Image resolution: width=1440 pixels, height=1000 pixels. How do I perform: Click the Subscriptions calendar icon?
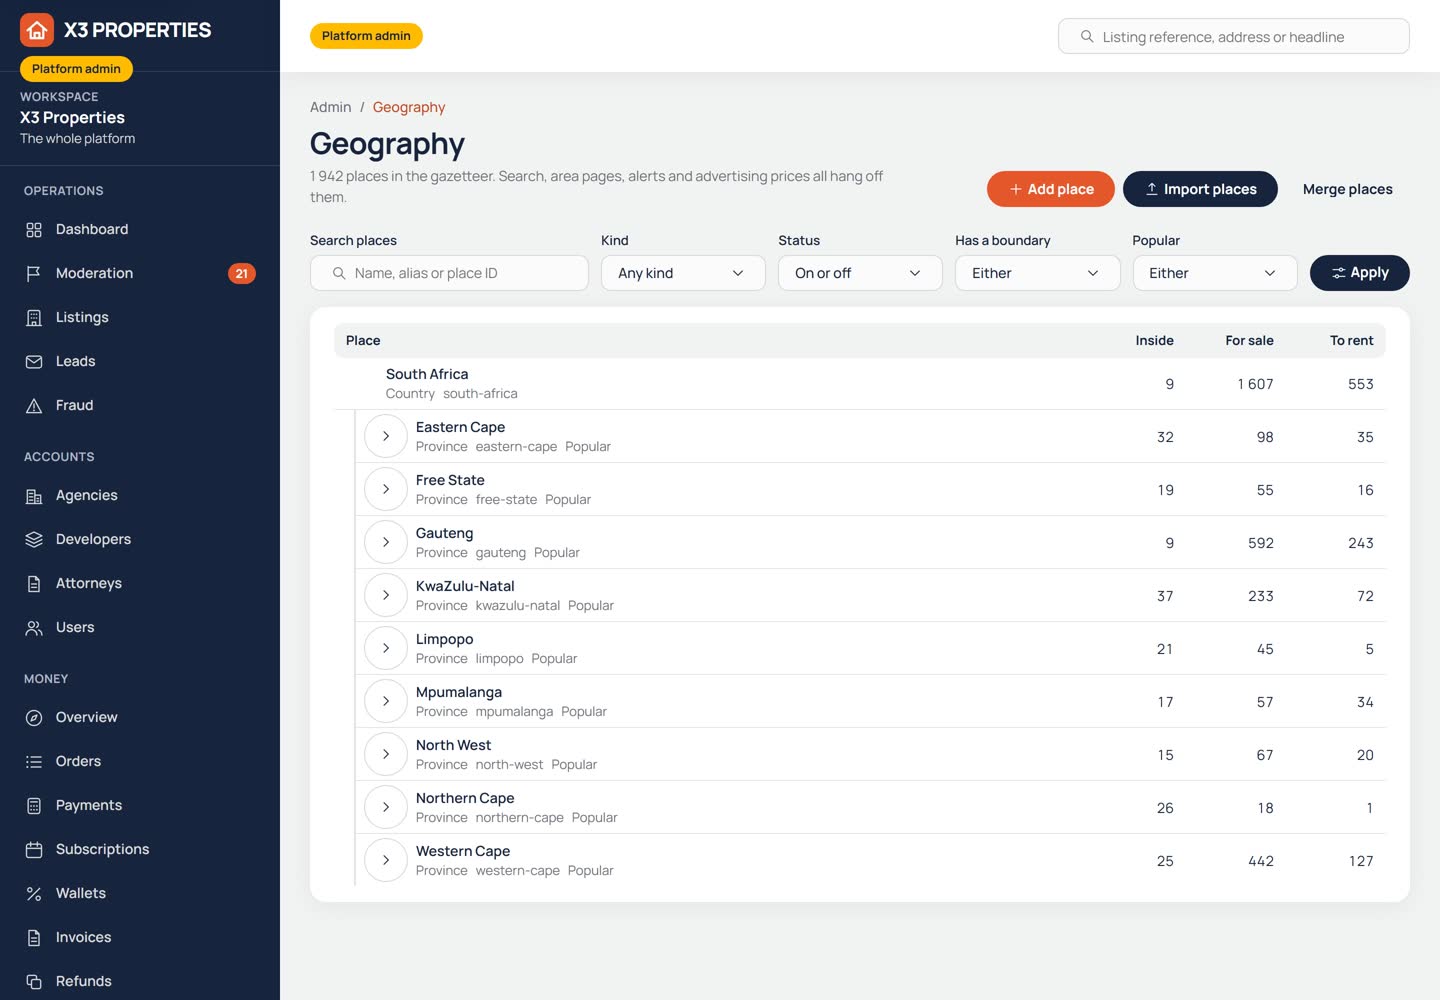tap(34, 850)
